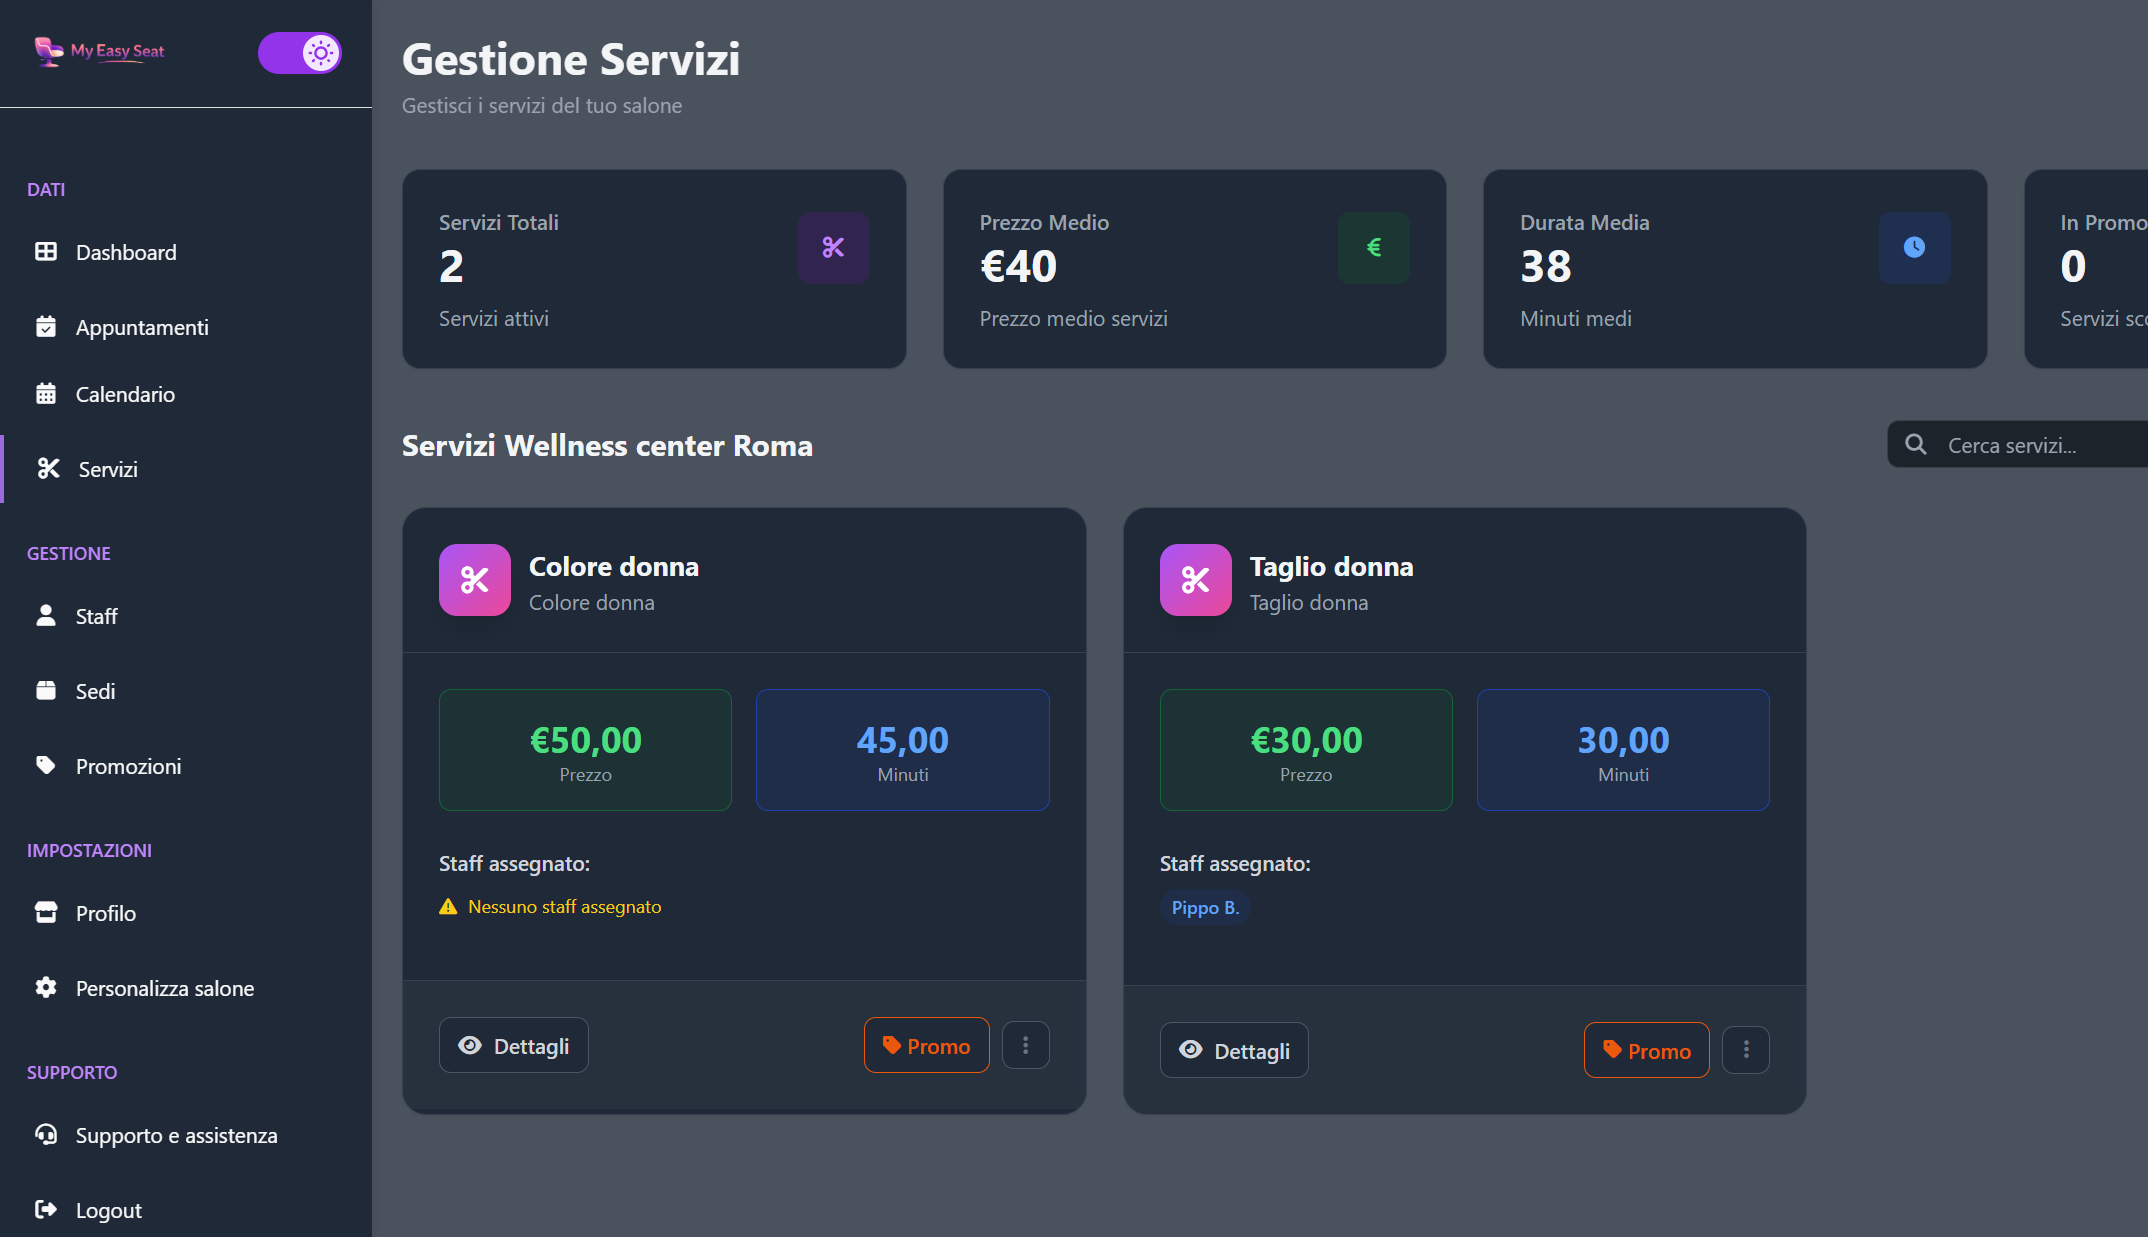Click the Servizi Totali value 2
This screenshot has height=1237, width=2148.
[452, 267]
